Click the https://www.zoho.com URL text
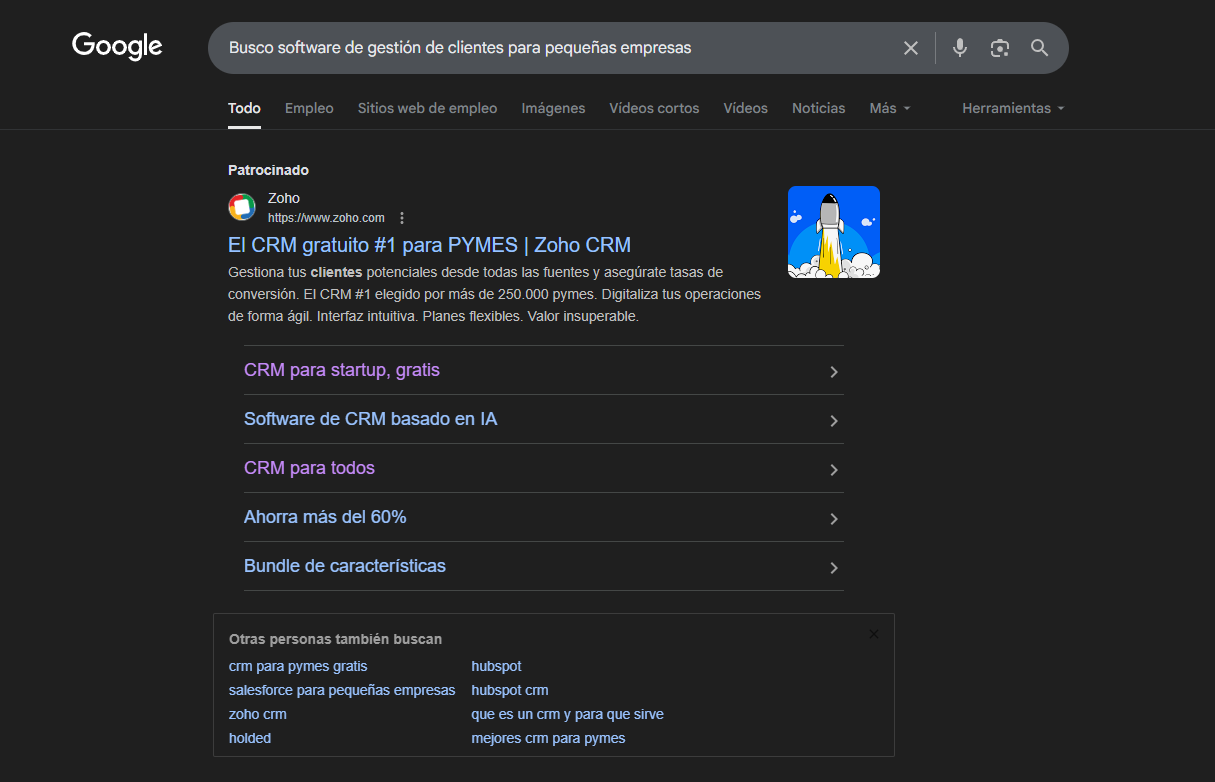The width and height of the screenshot is (1215, 782). pyautogui.click(x=326, y=218)
